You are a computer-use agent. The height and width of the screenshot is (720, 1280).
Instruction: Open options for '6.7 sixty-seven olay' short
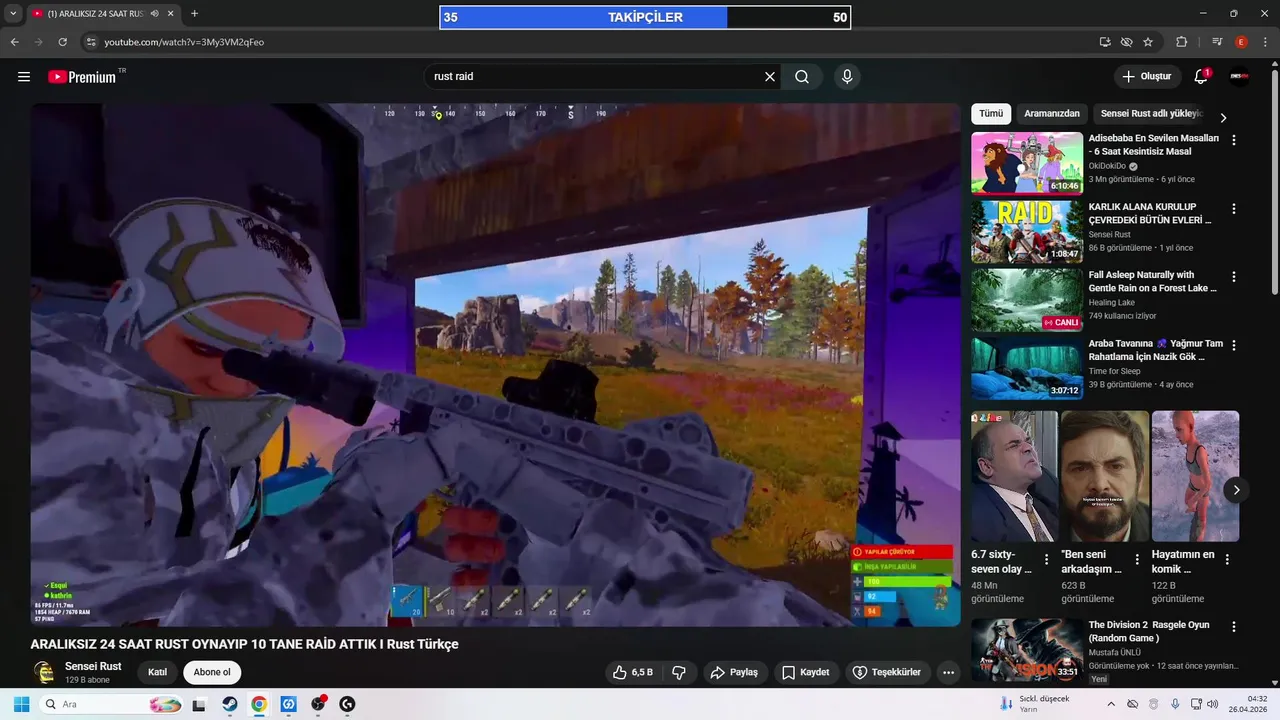pos(1047,560)
